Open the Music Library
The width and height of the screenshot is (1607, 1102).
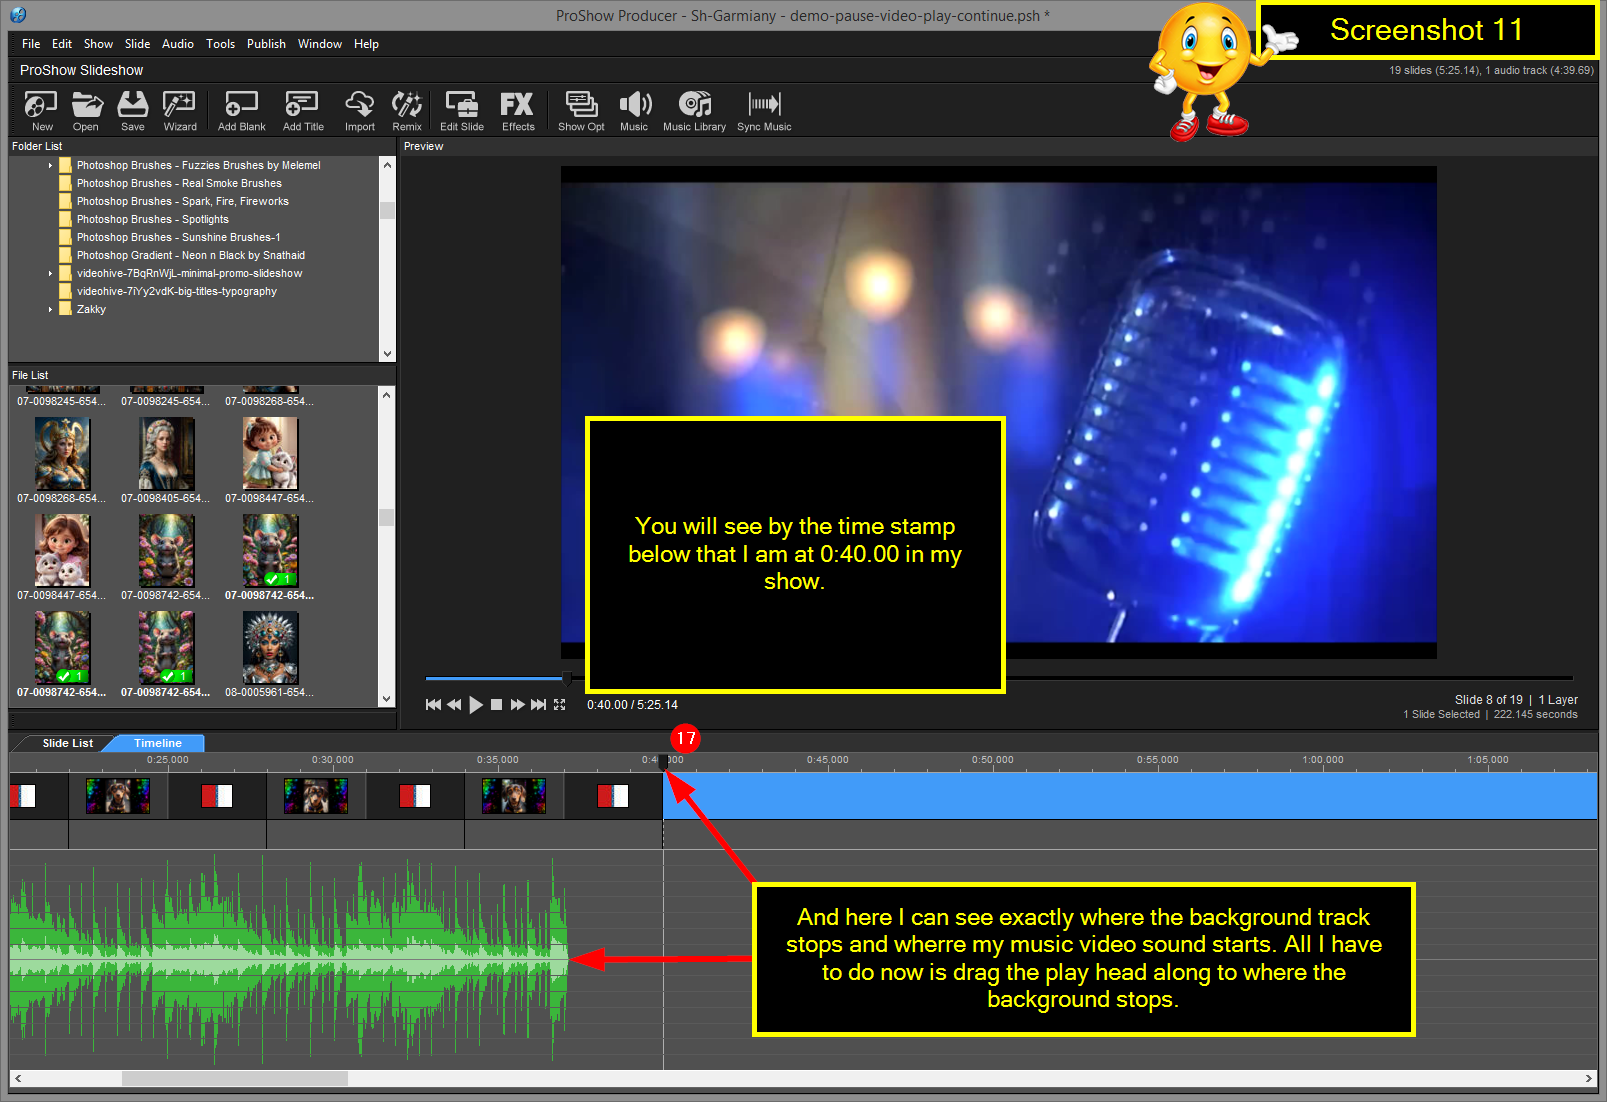(694, 111)
